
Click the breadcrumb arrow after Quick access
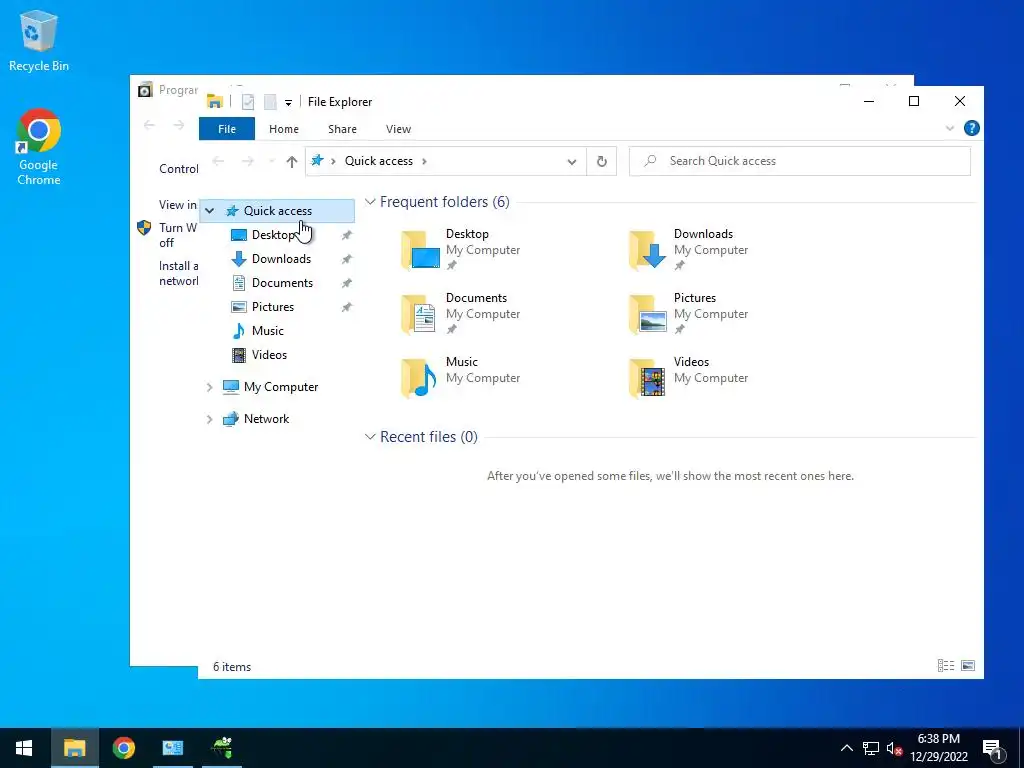(424, 161)
